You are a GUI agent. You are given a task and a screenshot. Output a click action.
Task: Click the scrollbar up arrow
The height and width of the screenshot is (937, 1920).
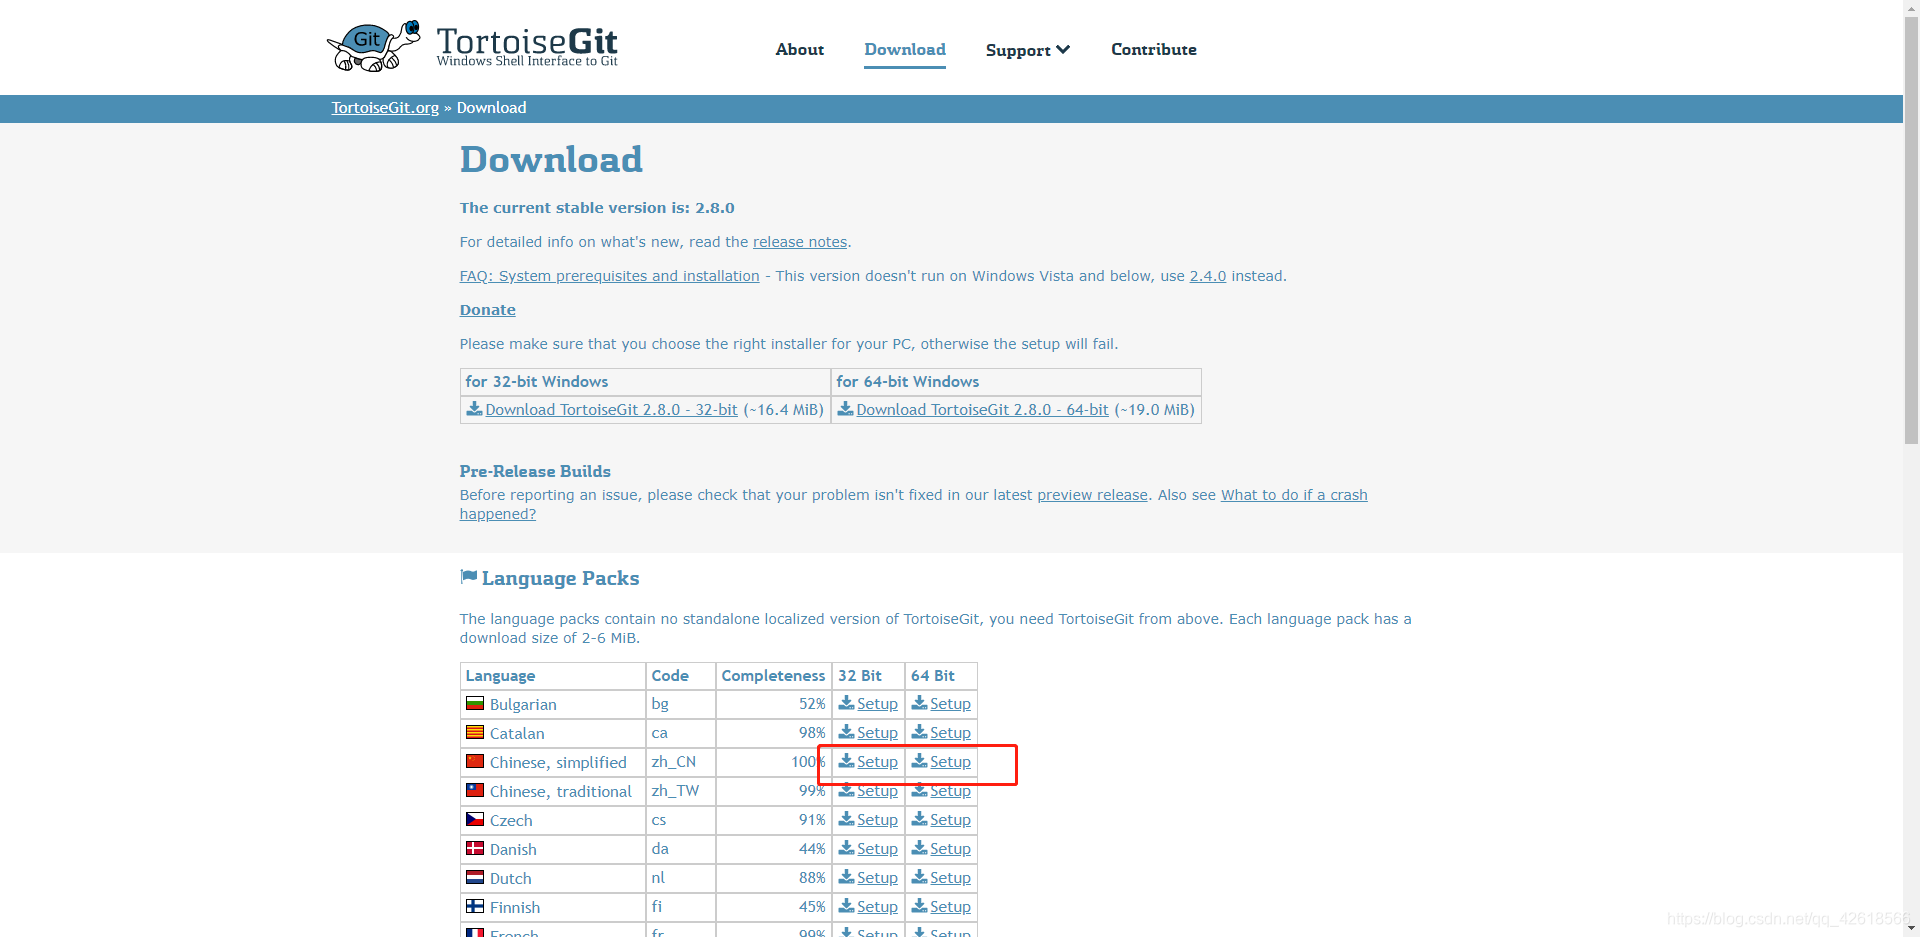click(x=1911, y=8)
